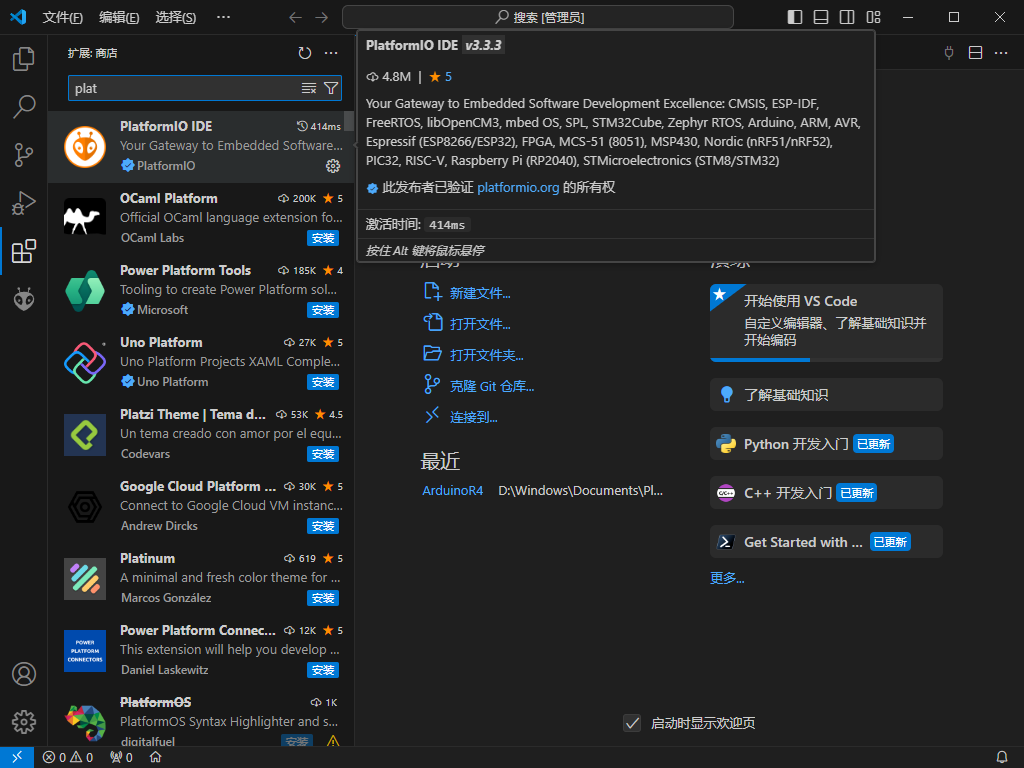
Task: Click the remote window indicator in status bar
Action: [x=17, y=757]
